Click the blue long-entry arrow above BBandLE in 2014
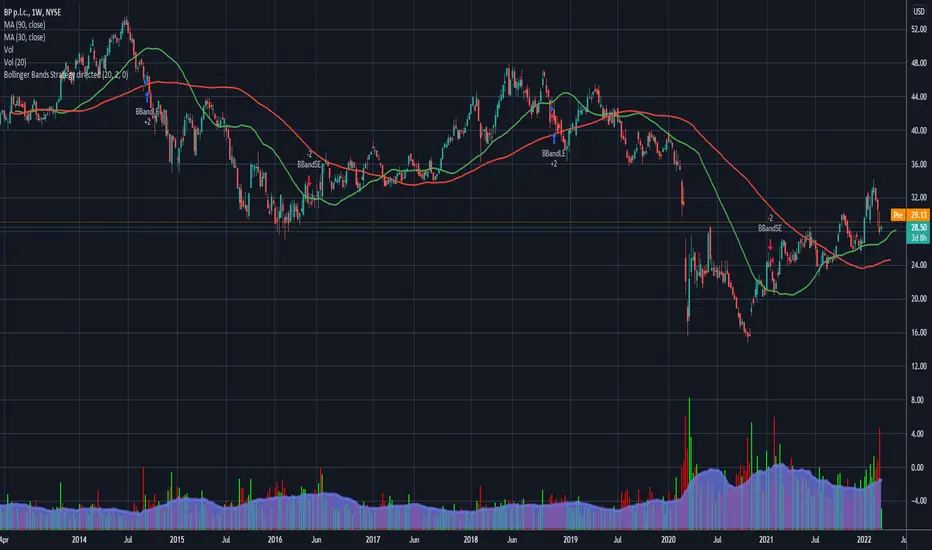 pos(147,97)
